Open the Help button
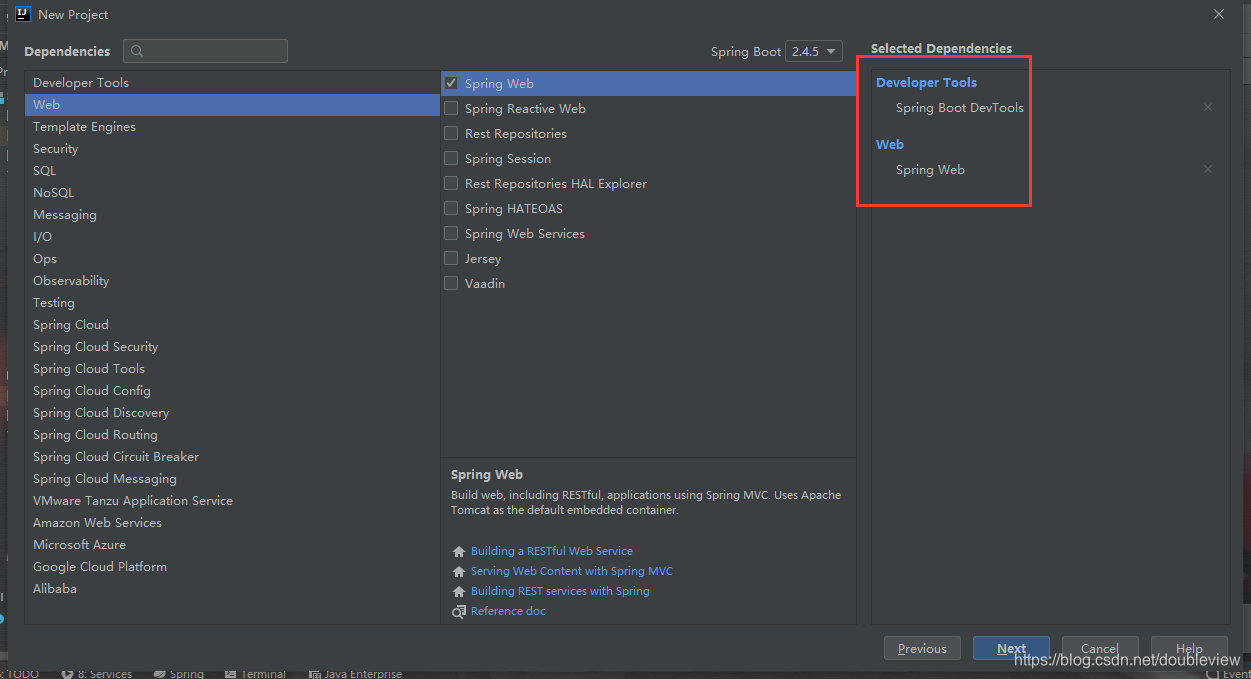This screenshot has width=1251, height=679. tap(1189, 648)
